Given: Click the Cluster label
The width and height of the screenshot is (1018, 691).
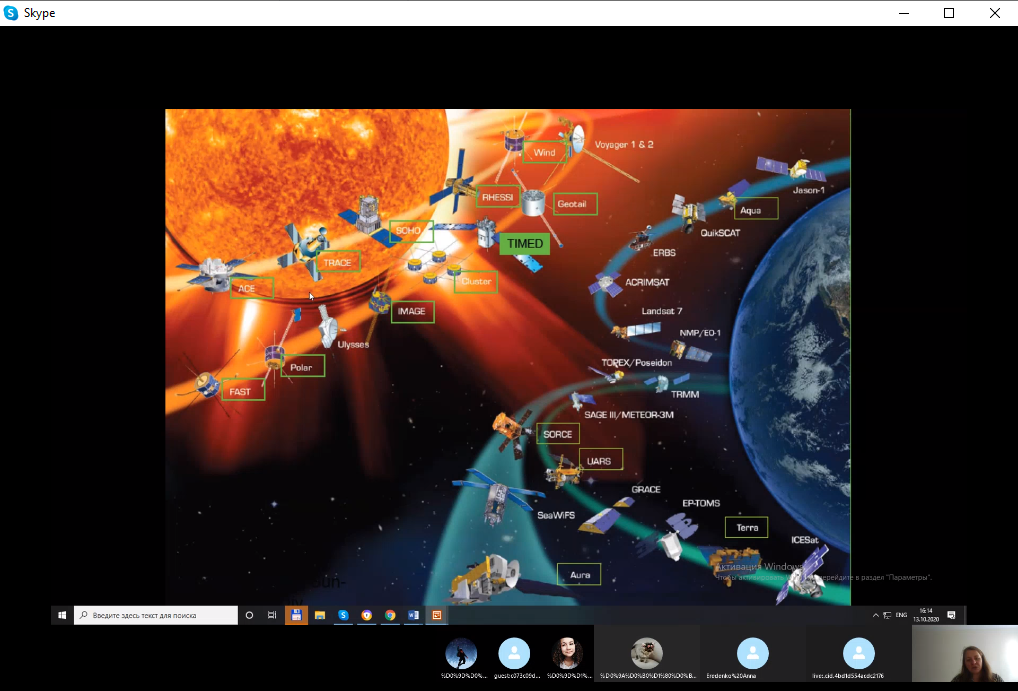Looking at the screenshot, I should [476, 281].
